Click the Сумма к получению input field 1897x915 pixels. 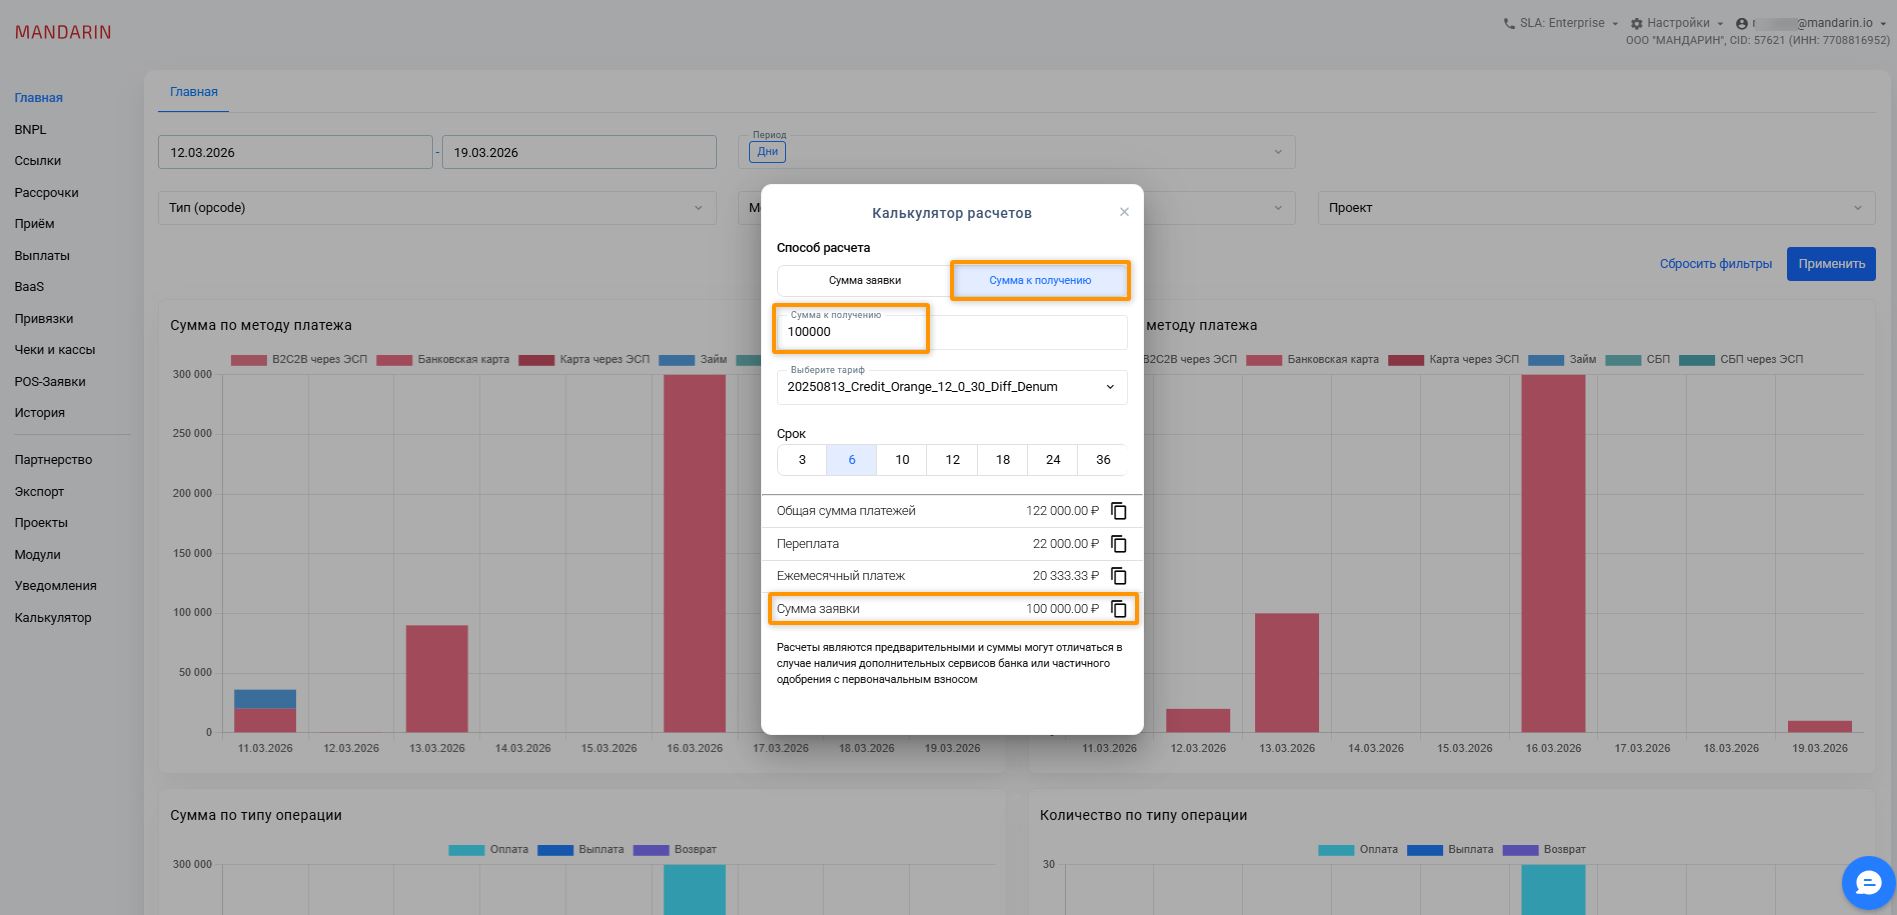tap(951, 332)
